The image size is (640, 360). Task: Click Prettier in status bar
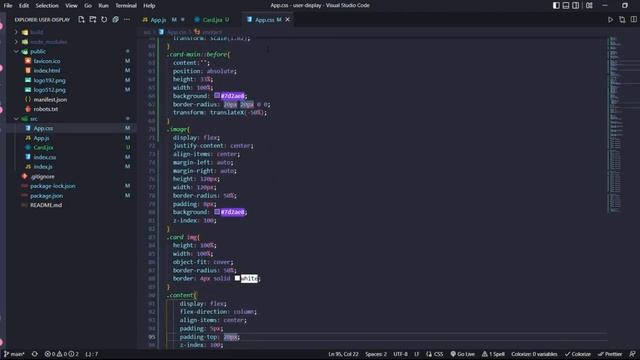click(x=610, y=354)
